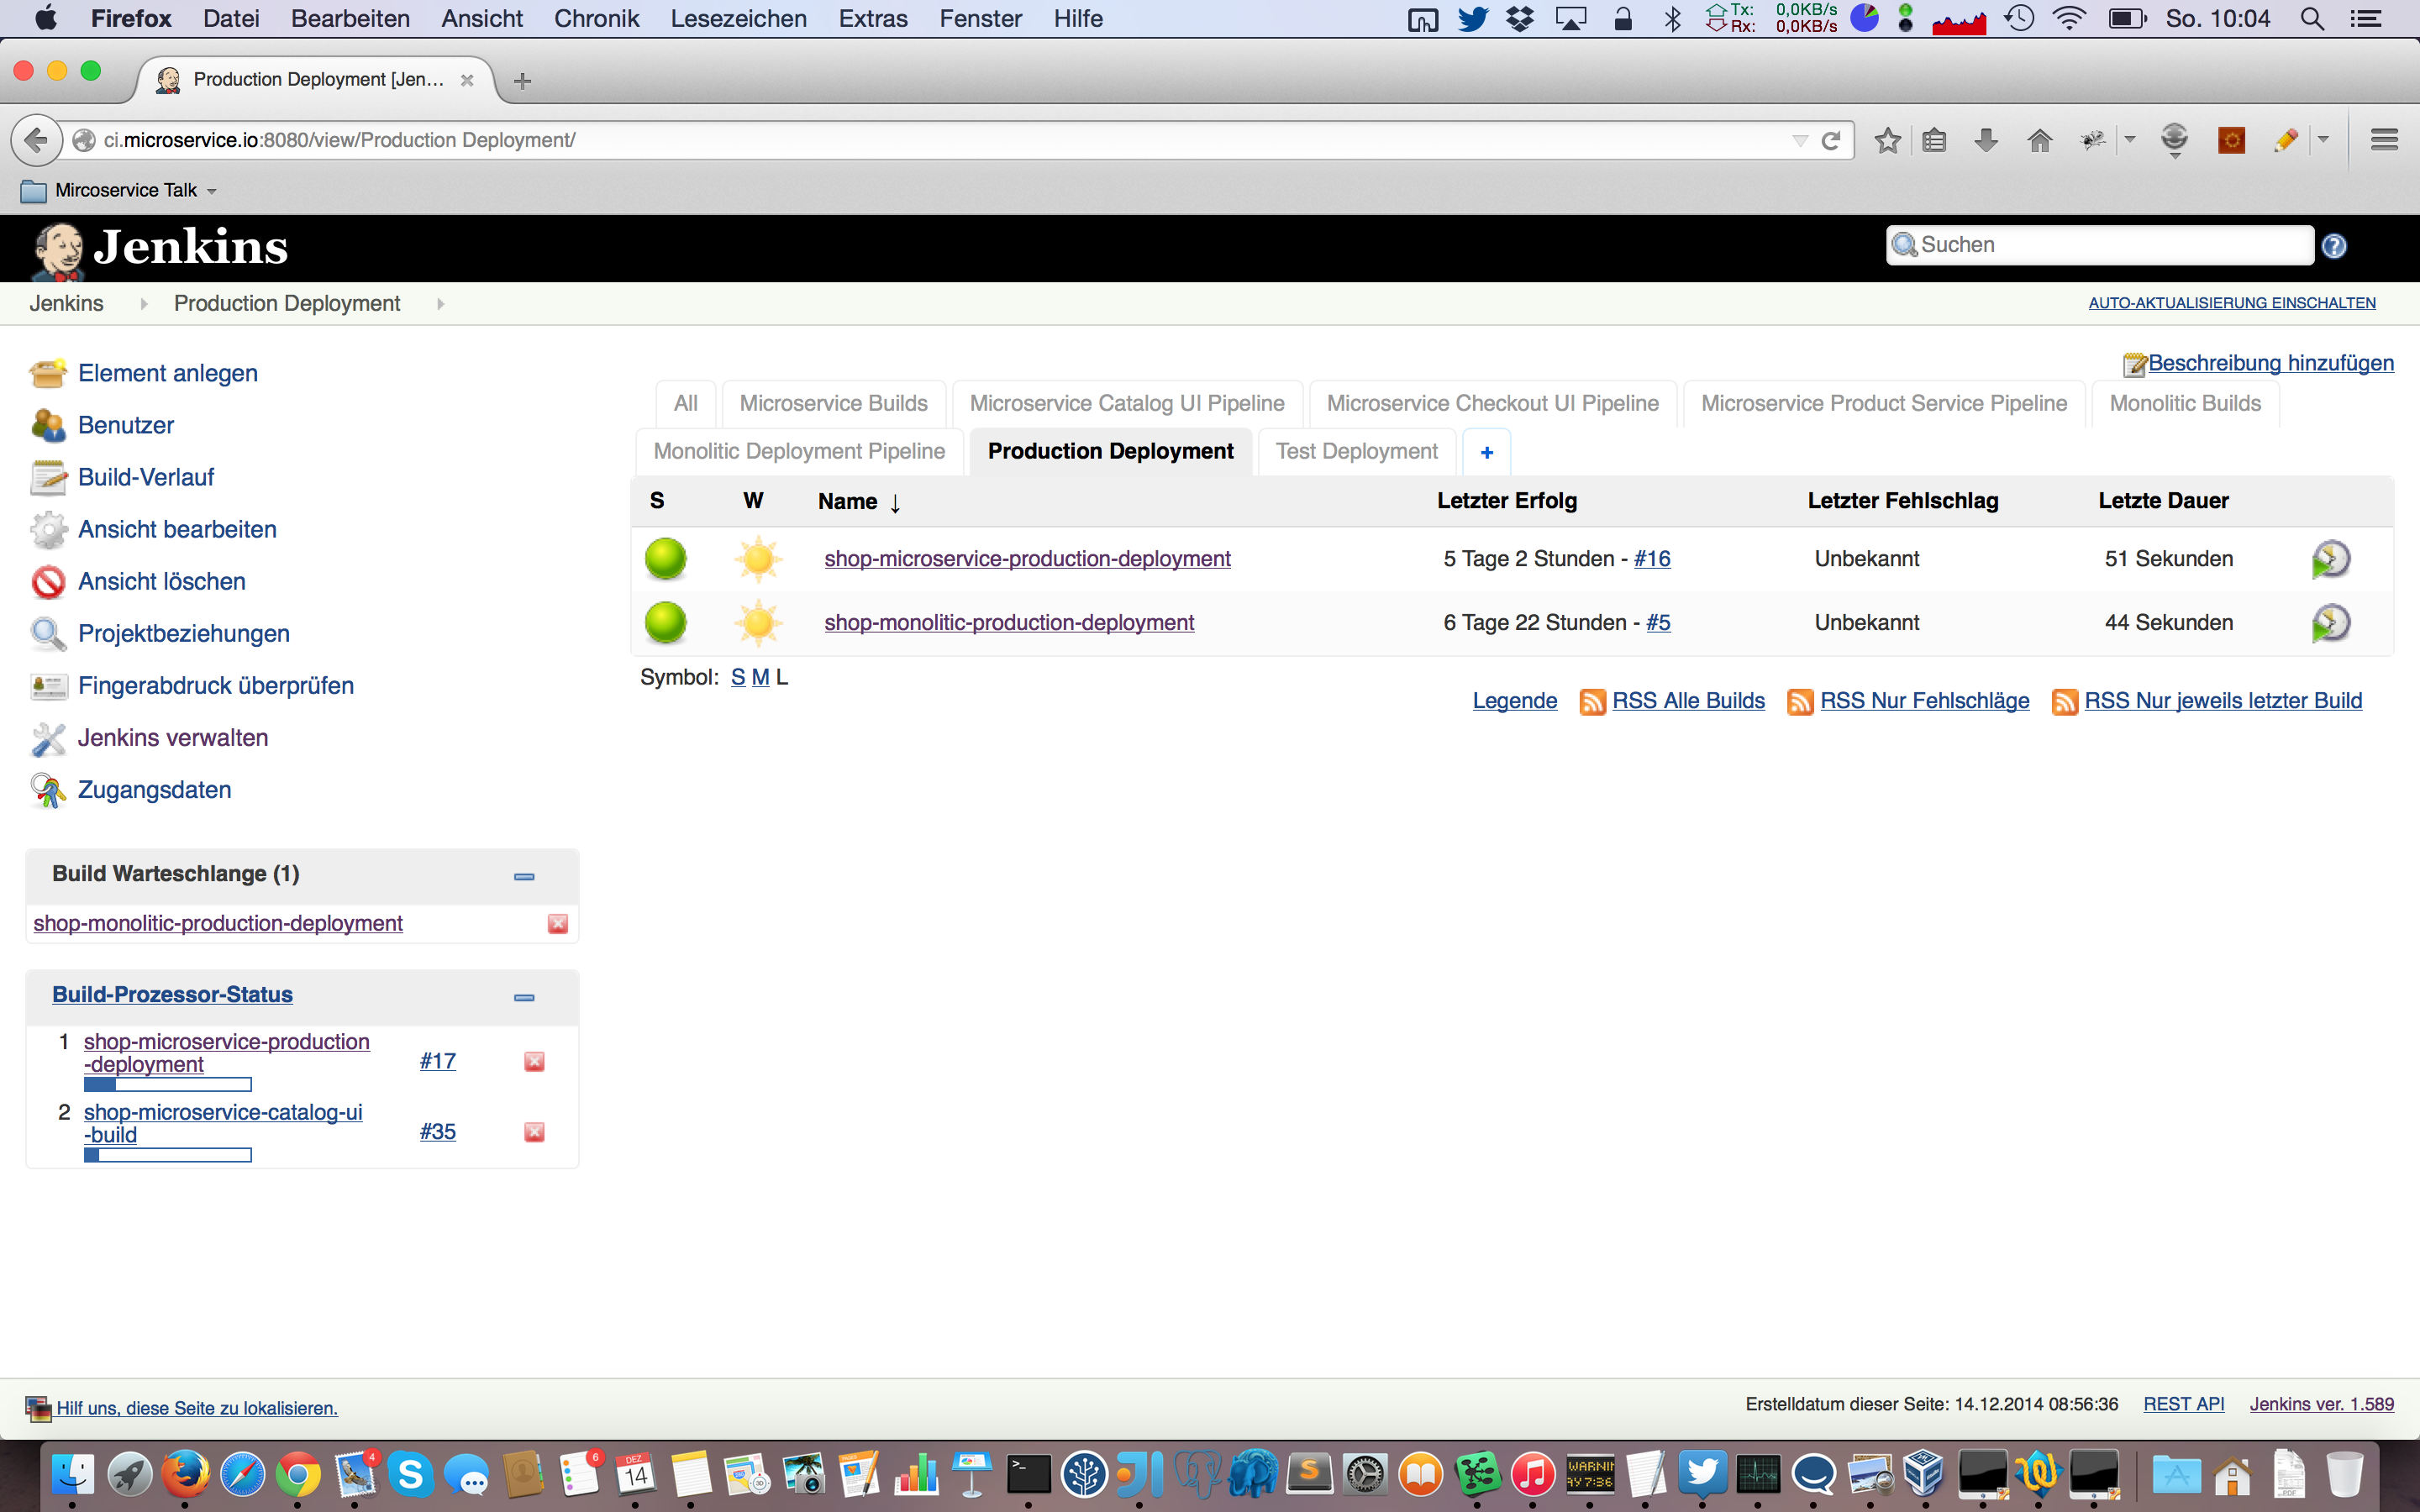Schedule build for shop-monolitic-production-deployment row
The width and height of the screenshot is (2420, 1512).
click(x=2330, y=623)
